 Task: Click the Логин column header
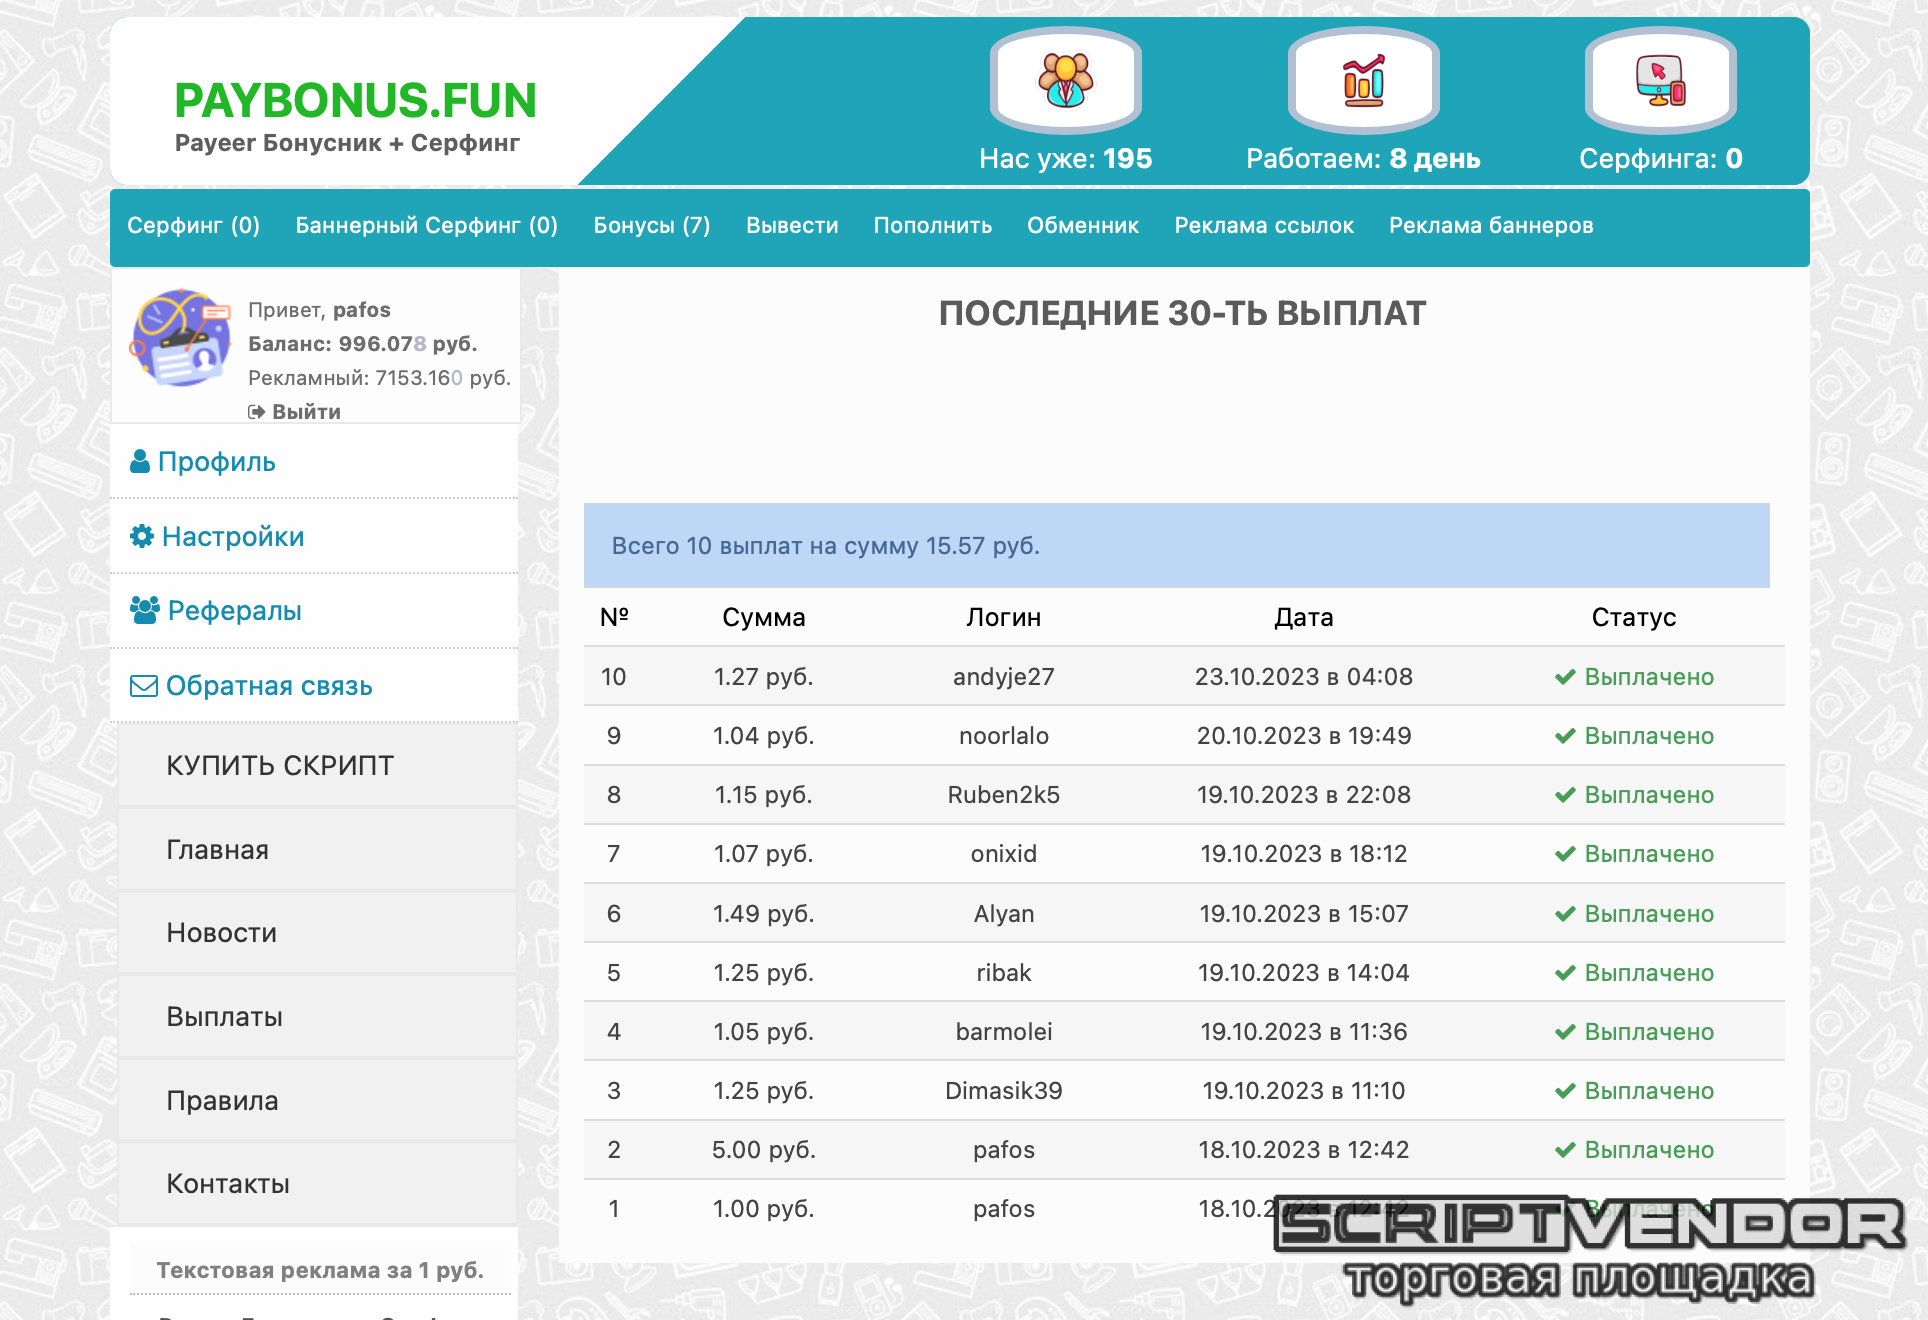point(1004,618)
